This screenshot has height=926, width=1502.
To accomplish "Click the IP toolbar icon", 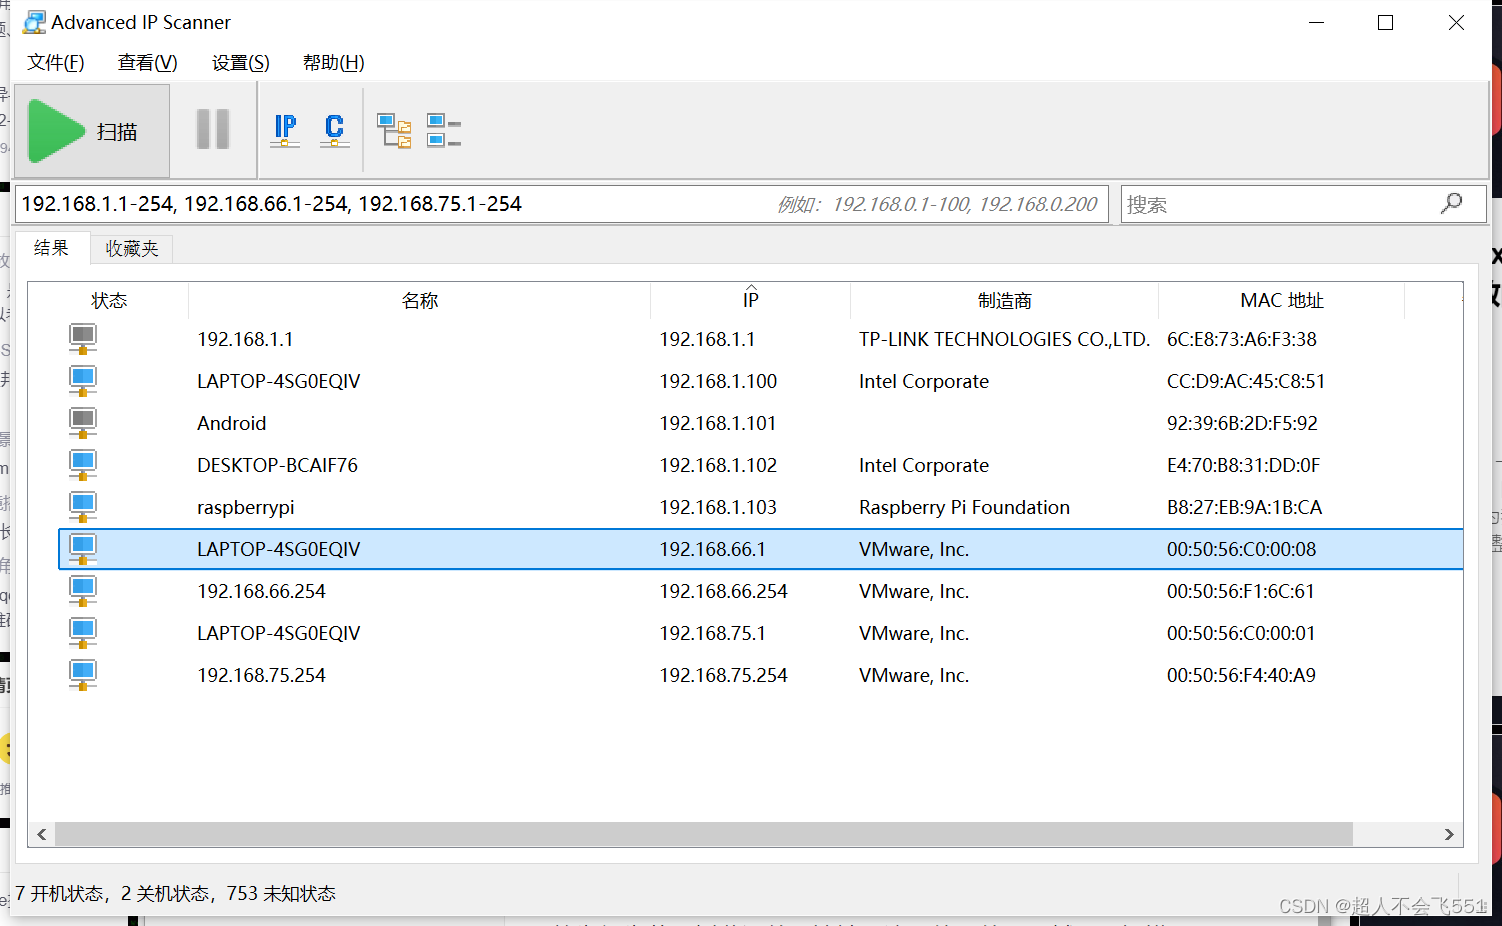I will click(x=285, y=130).
